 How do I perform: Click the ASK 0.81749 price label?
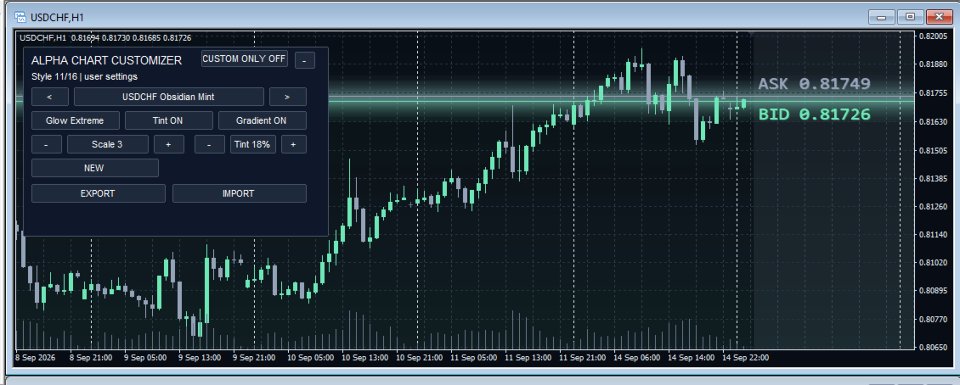tap(814, 84)
